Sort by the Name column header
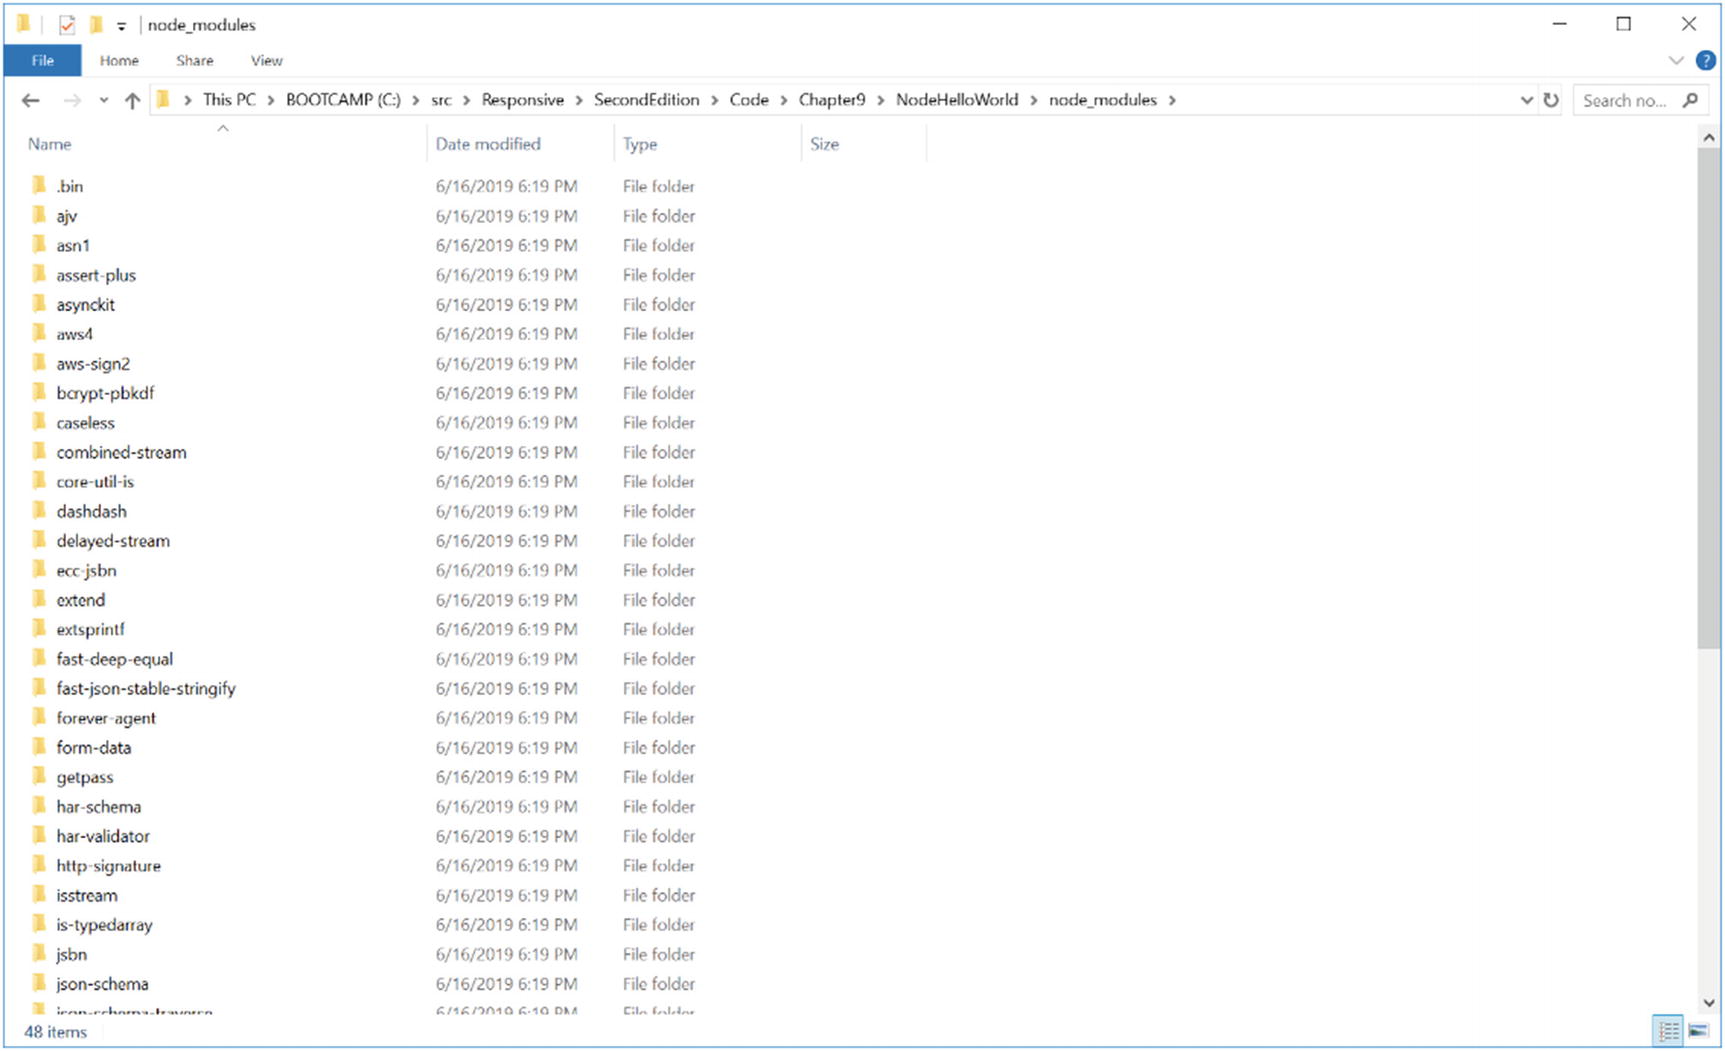Image resolution: width=1725 pixels, height=1051 pixels. point(49,144)
